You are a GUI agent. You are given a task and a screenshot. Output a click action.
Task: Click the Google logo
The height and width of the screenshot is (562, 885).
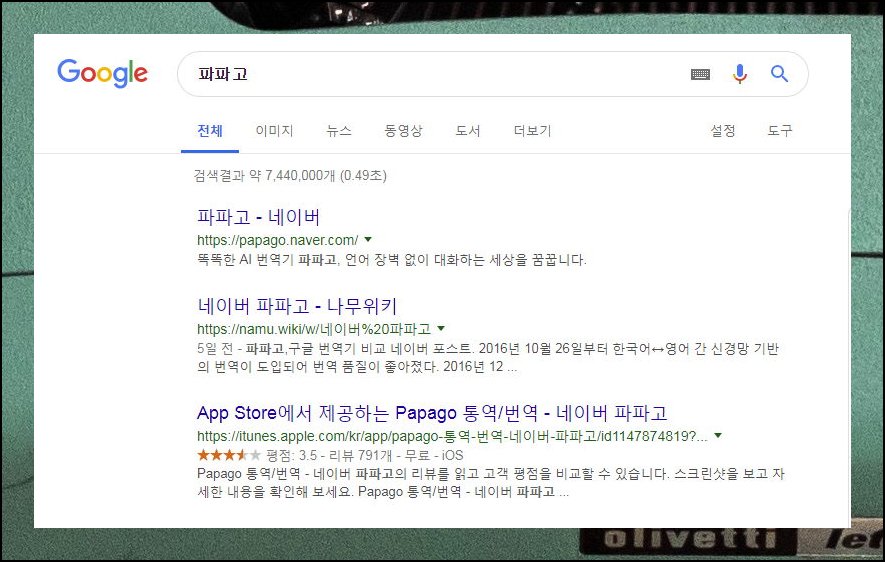102,73
